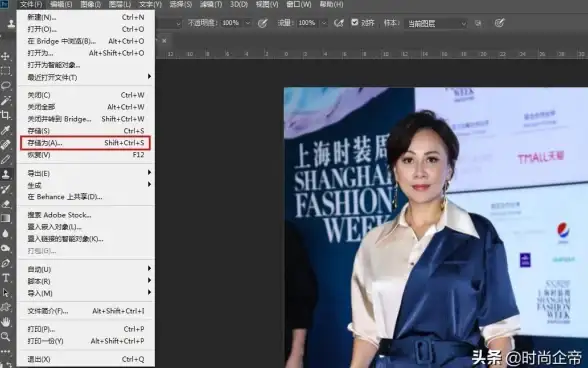This screenshot has height=368, width=588.
Task: Toggle the 对齐 (Aligned) checkbox
Action: tap(355, 23)
